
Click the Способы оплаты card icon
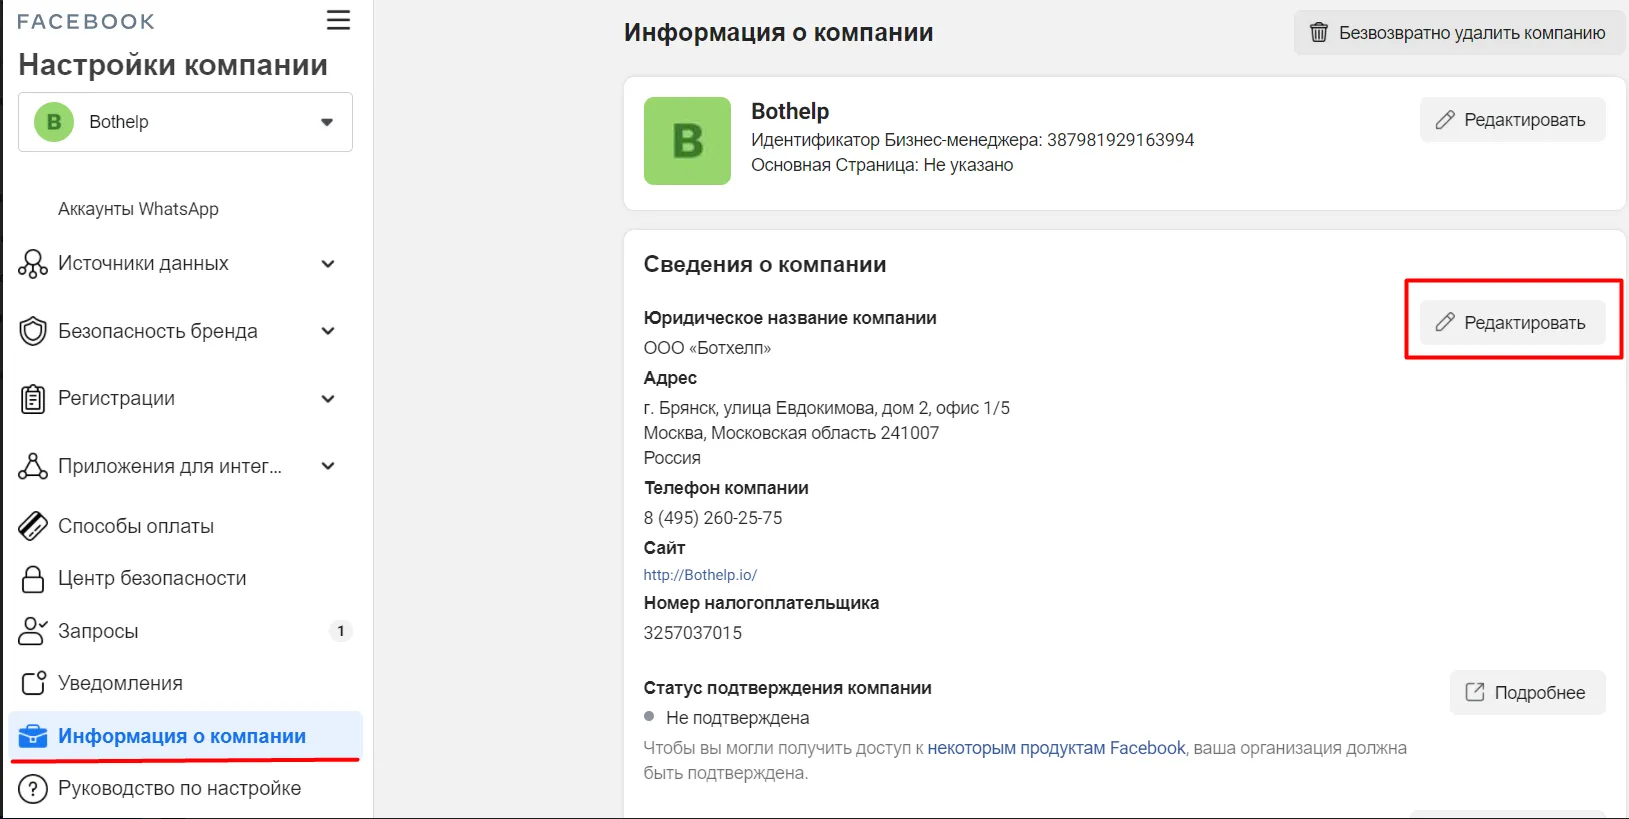[33, 526]
